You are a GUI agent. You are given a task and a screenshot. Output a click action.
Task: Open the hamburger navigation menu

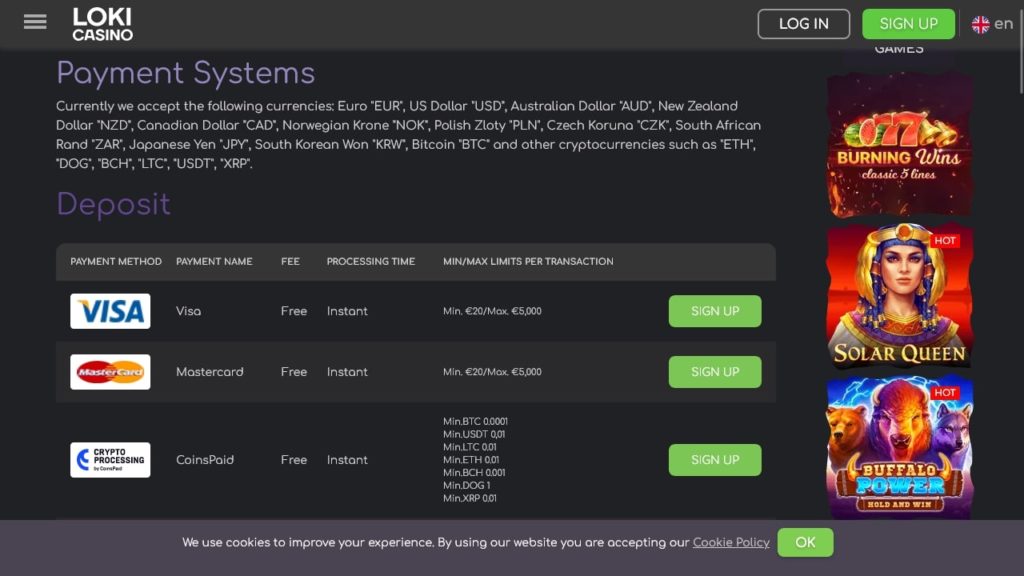pyautogui.click(x=35, y=23)
